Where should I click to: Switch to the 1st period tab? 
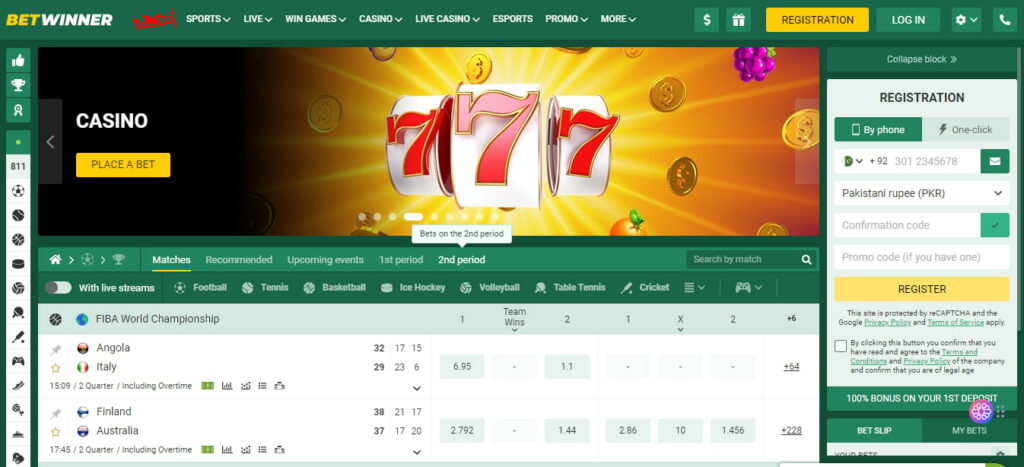point(400,259)
